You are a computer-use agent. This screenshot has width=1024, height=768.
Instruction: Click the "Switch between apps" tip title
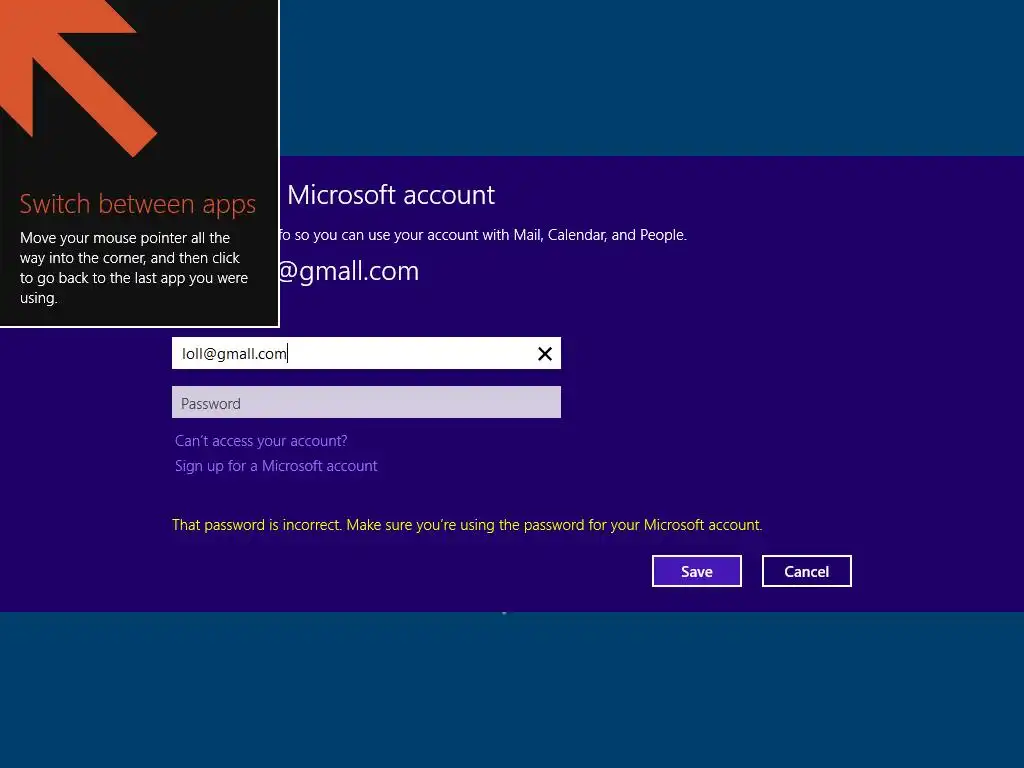(138, 204)
